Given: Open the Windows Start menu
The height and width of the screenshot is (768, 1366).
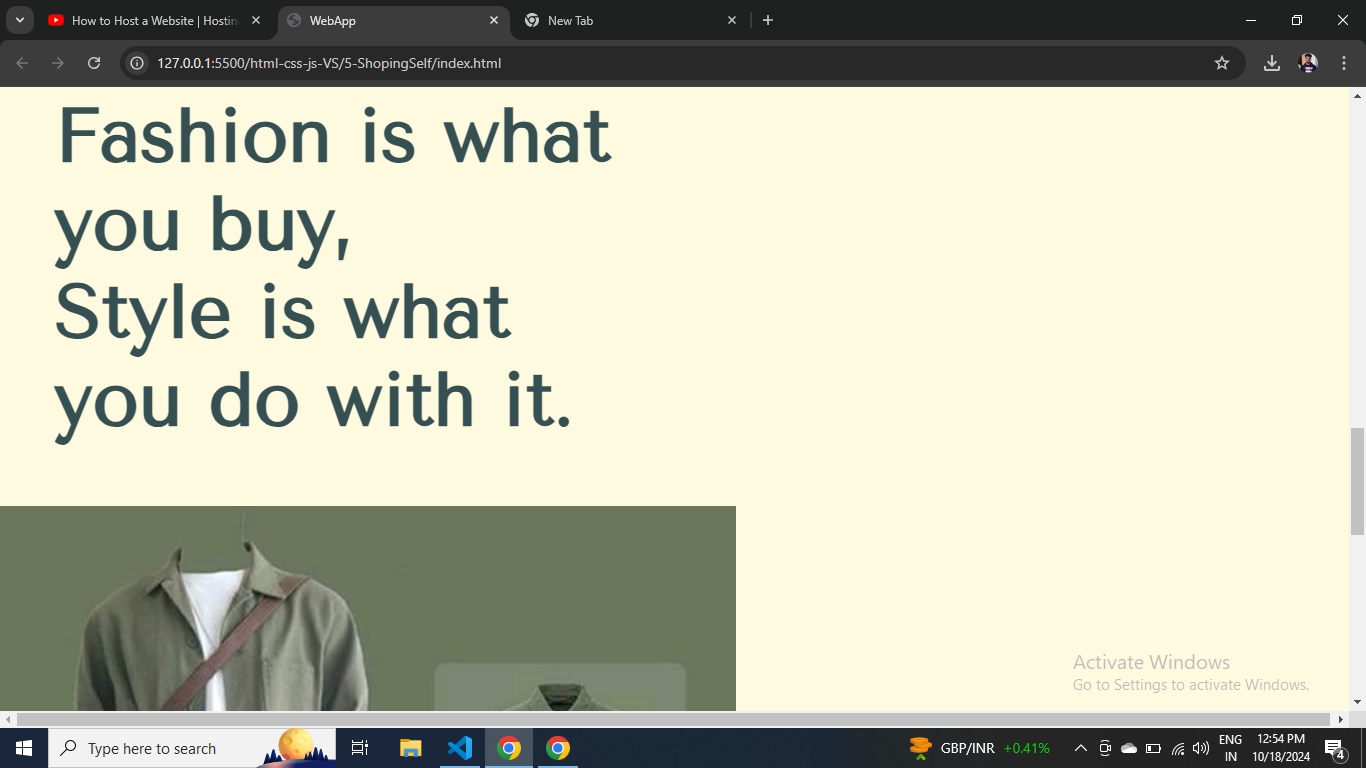Looking at the screenshot, I should pos(24,748).
